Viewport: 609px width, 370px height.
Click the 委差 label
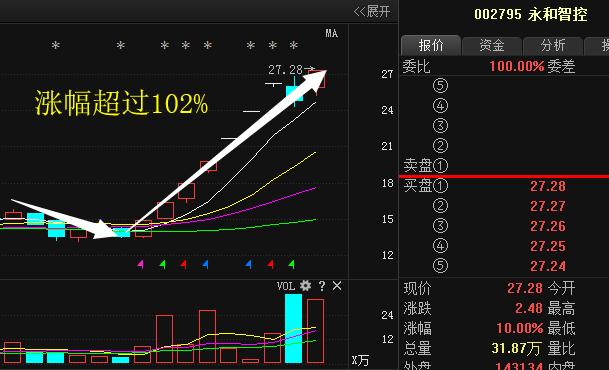pyautogui.click(x=561, y=66)
